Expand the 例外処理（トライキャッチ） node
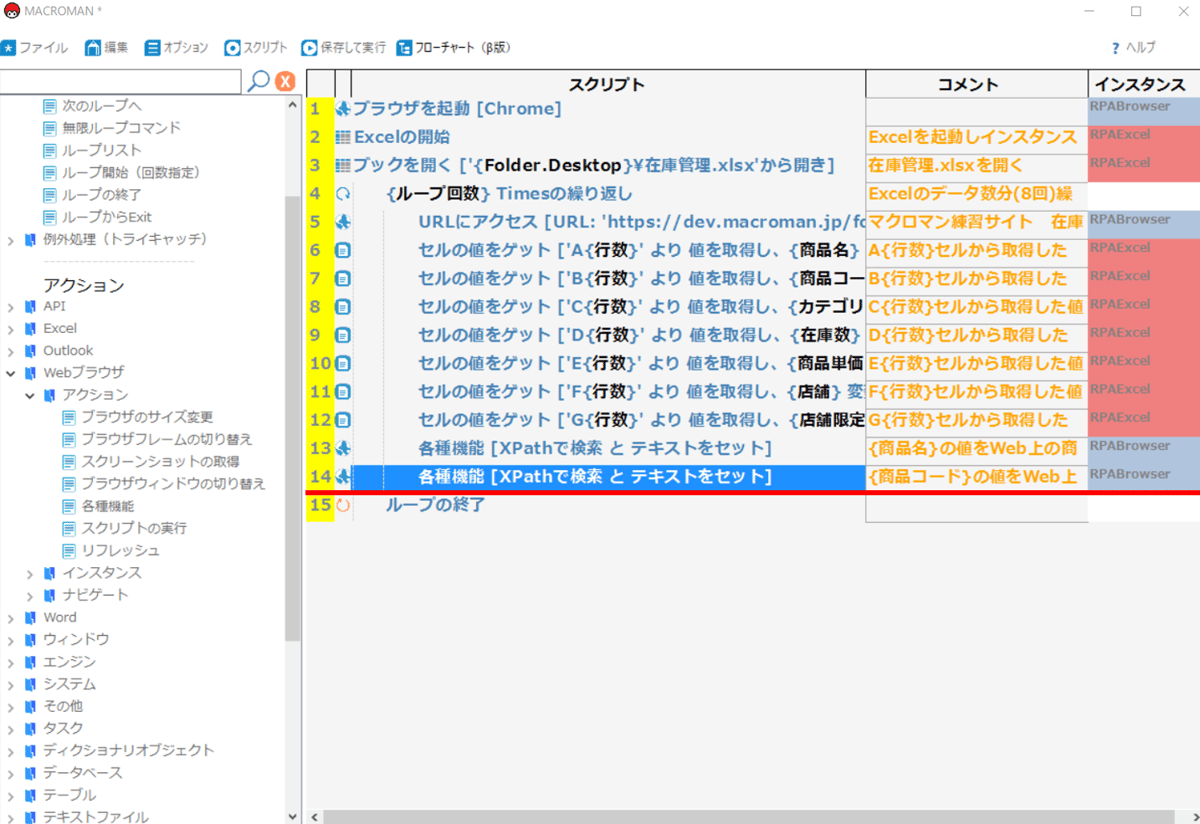Image resolution: width=1200 pixels, height=824 pixels. [10, 239]
